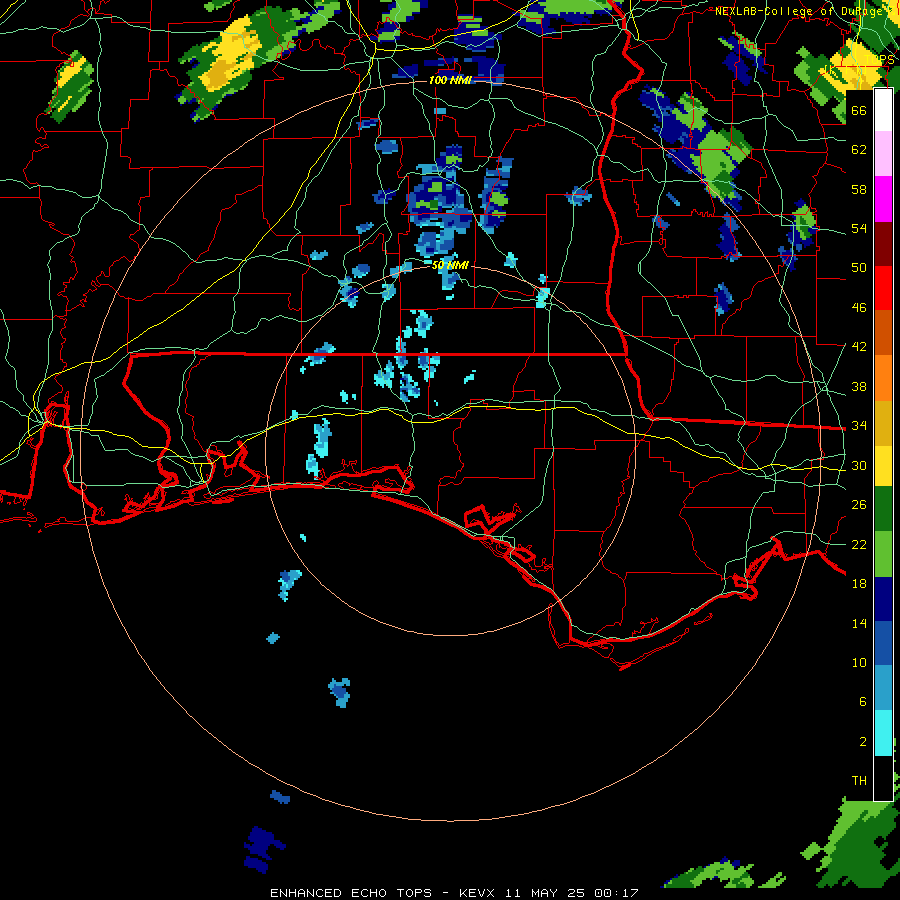Click the 'TH' legend label
Viewport: 900px width, 900px height.
point(859,781)
